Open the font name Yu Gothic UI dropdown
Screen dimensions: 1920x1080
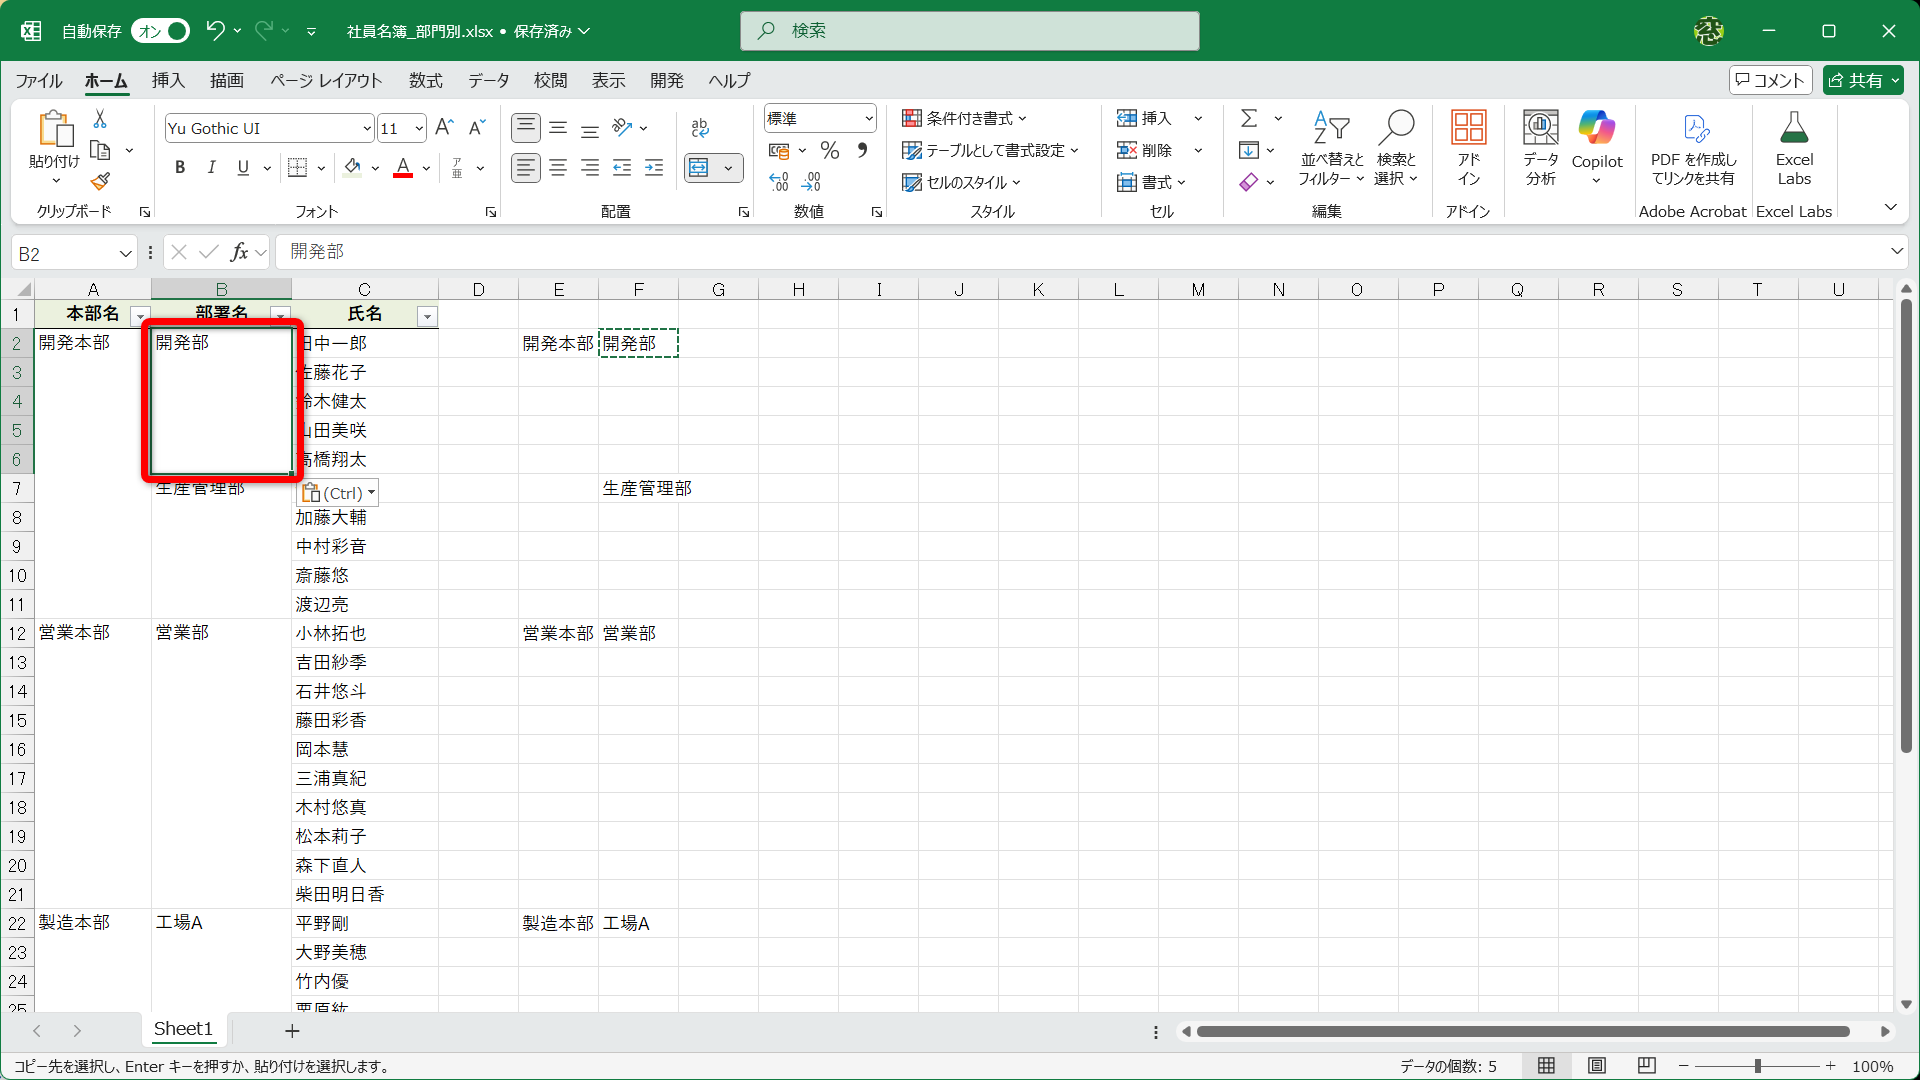[367, 129]
